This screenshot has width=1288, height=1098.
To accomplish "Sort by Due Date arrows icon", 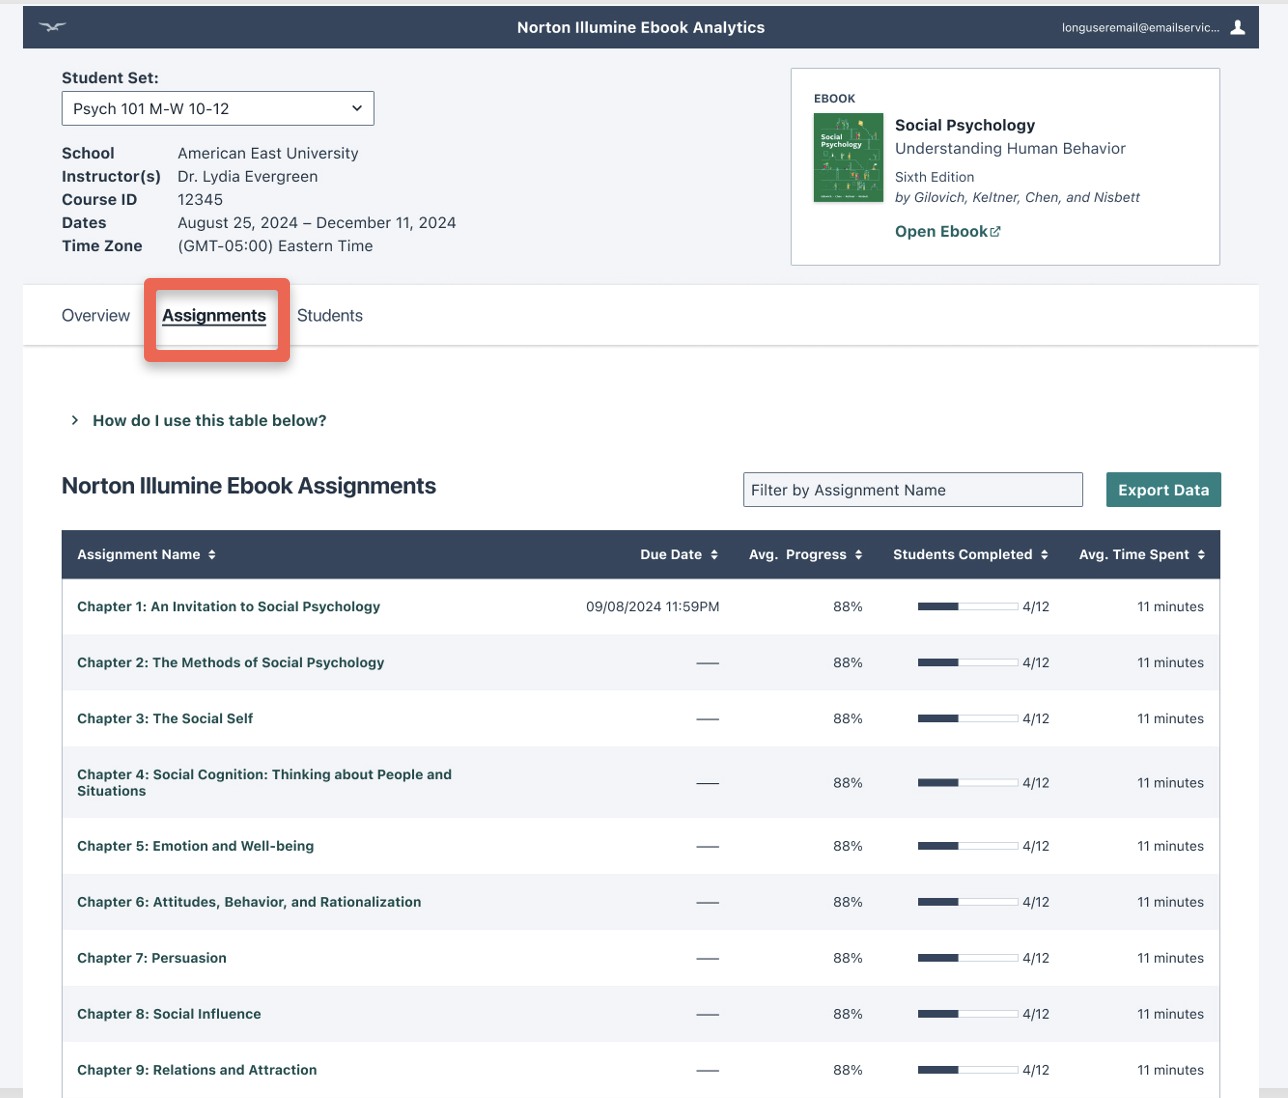I will click(714, 555).
